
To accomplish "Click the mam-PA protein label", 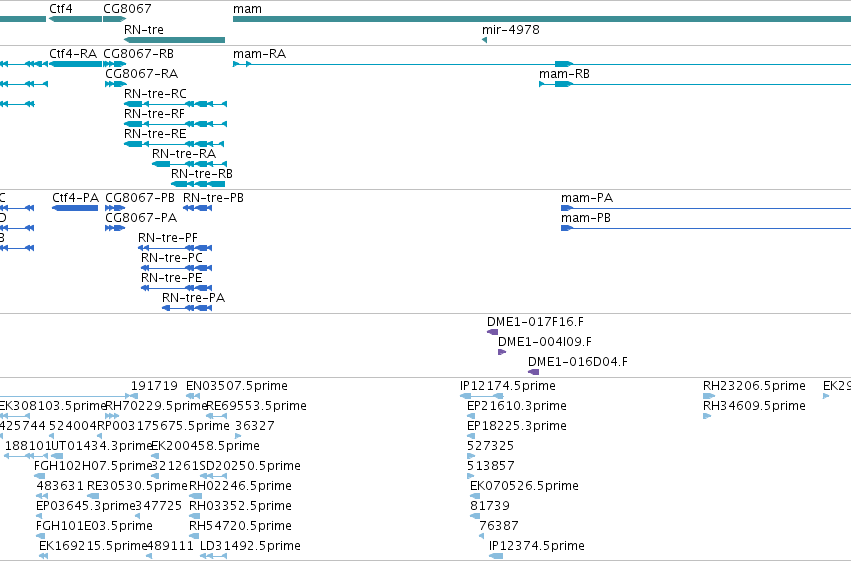I will (587, 197).
